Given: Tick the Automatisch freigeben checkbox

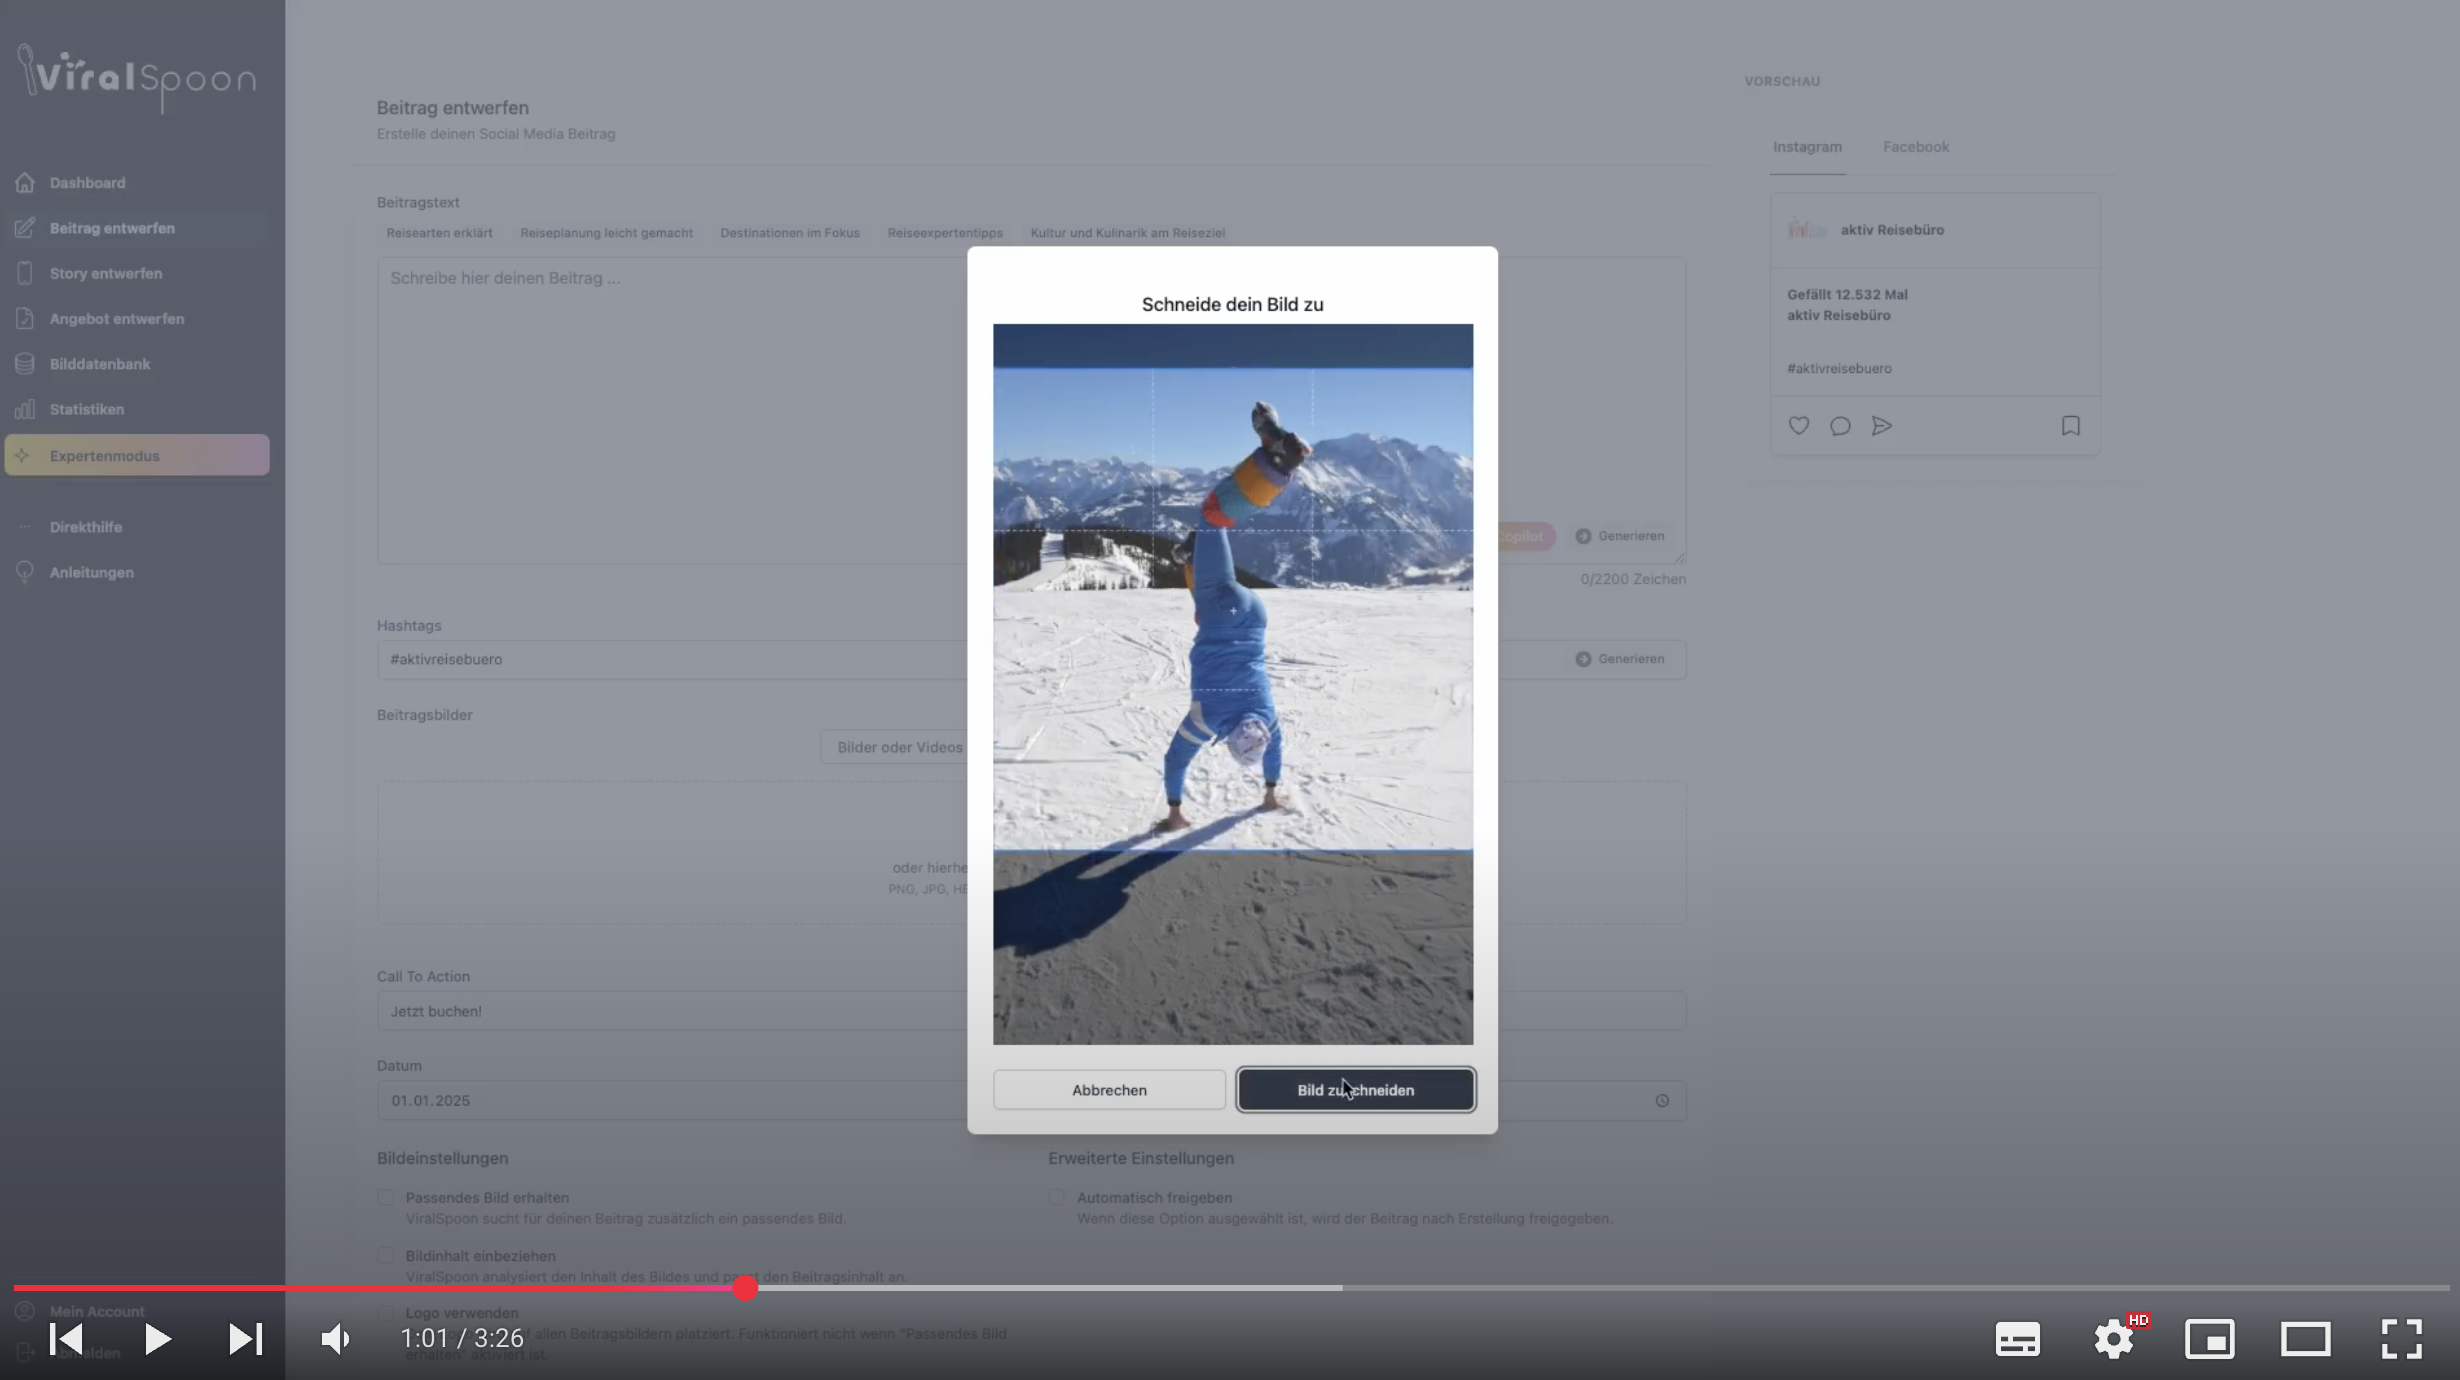Looking at the screenshot, I should [1057, 1197].
